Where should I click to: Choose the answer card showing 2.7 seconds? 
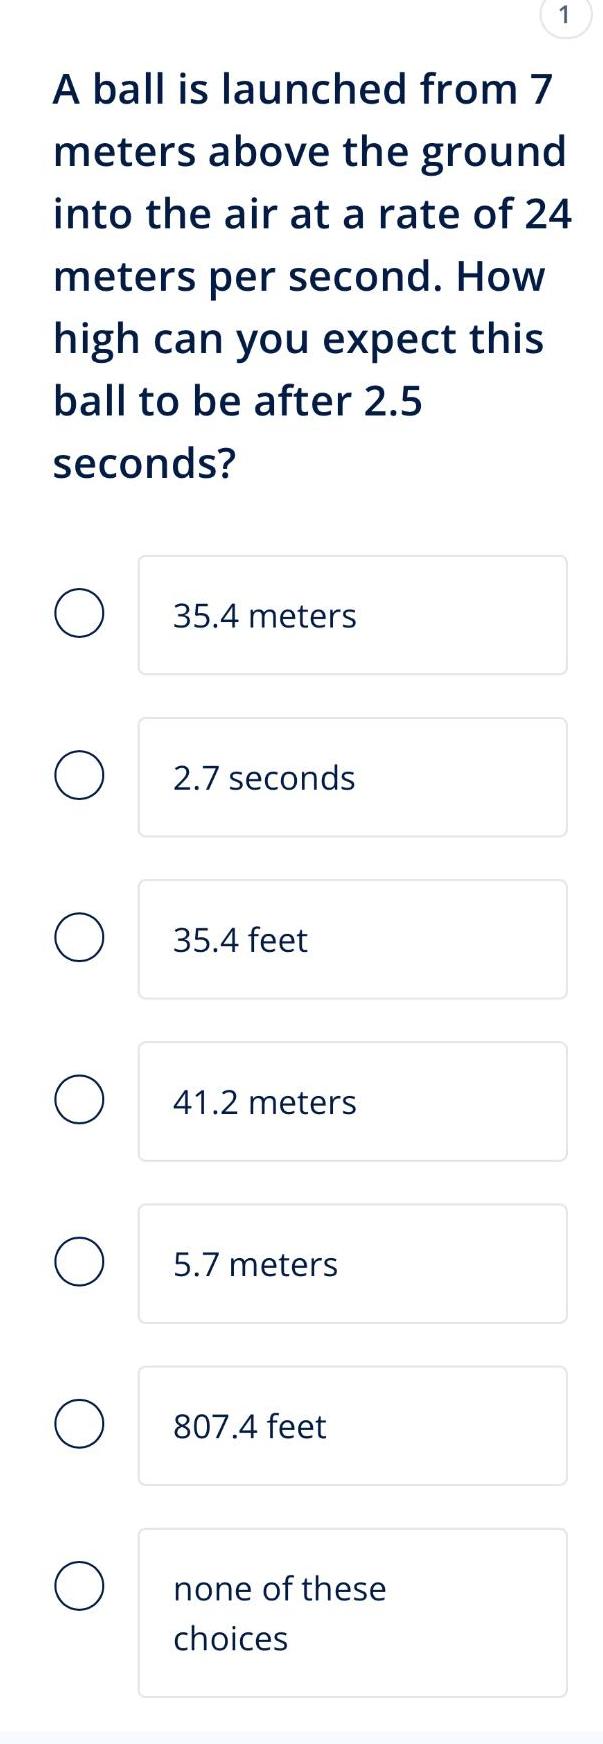tap(352, 776)
